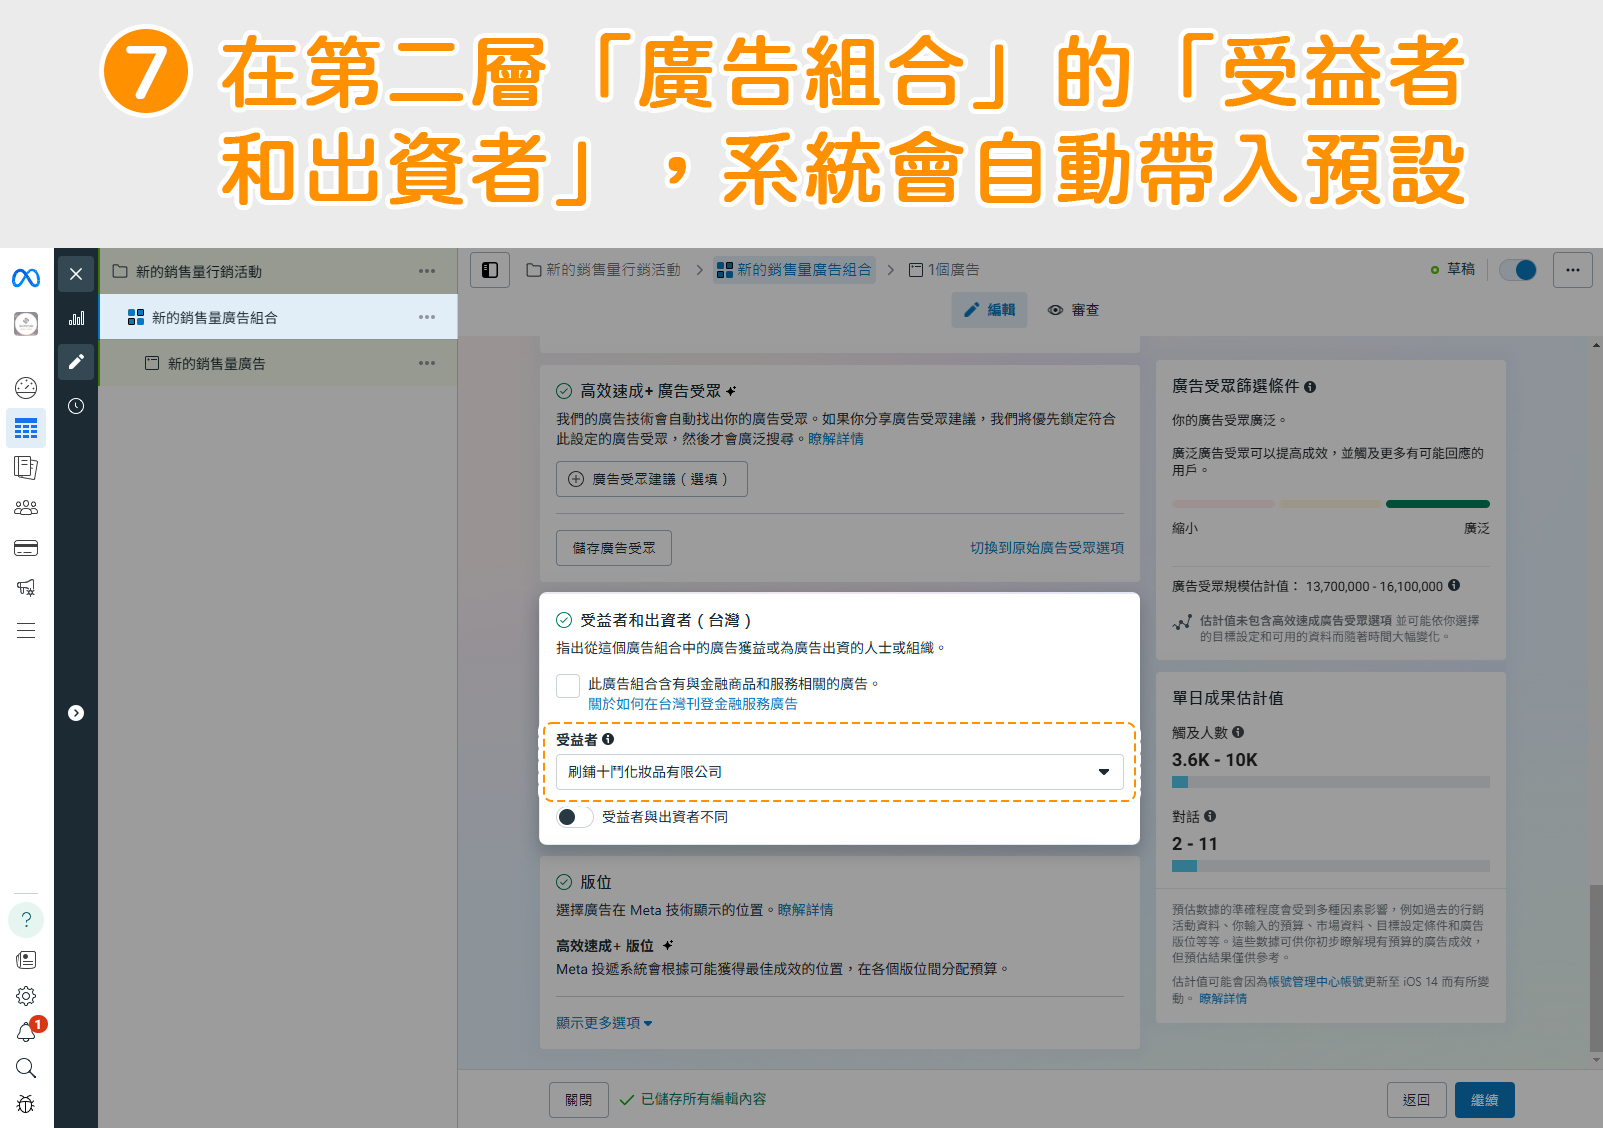Screen dimensions: 1603x1128
Task: Toggle the 草稿 publish switch
Action: tap(1519, 270)
